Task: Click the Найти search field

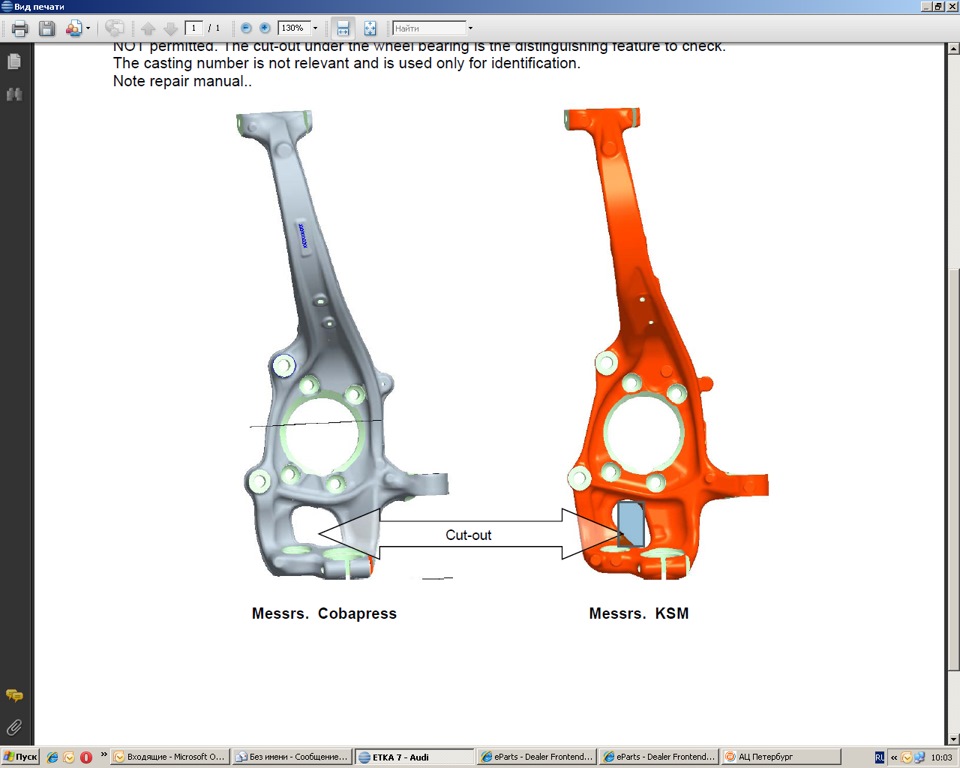Action: point(430,28)
